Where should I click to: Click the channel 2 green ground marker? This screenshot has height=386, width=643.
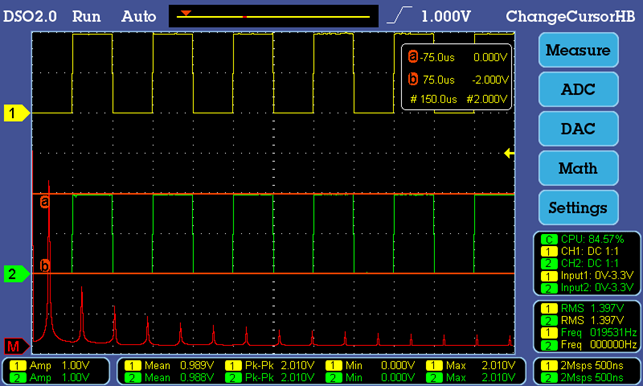tap(17, 274)
